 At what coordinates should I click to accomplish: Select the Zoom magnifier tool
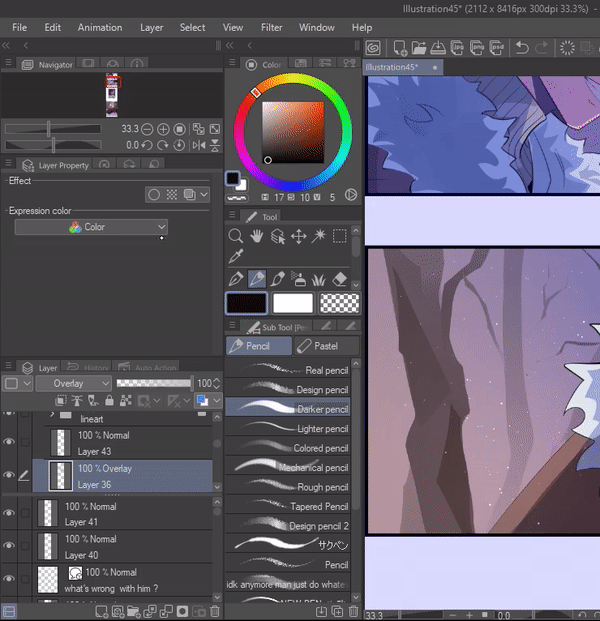click(236, 237)
